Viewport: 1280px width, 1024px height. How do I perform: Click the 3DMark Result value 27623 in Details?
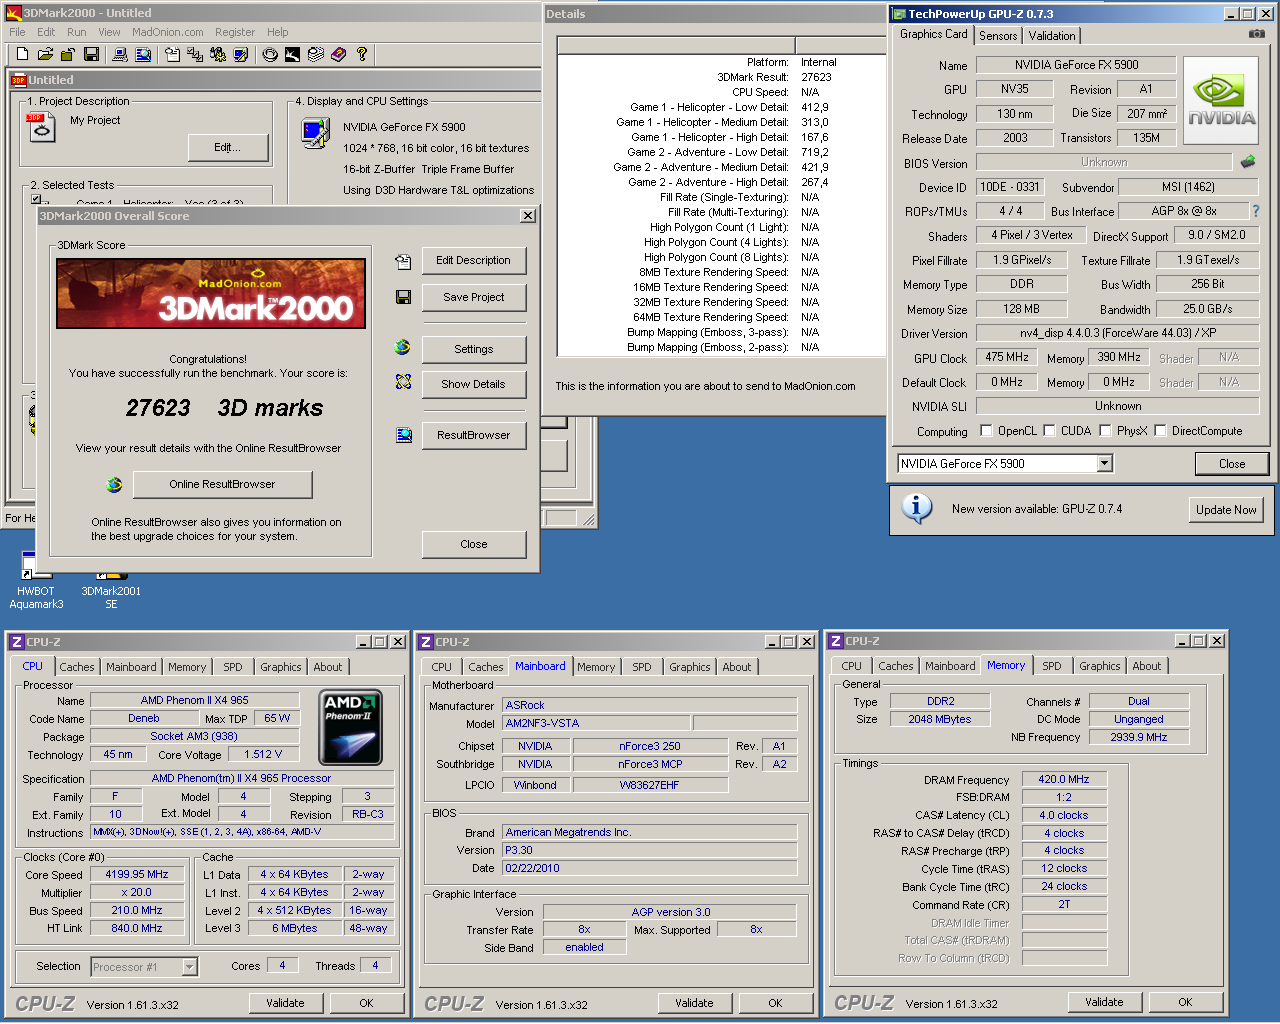click(x=816, y=77)
